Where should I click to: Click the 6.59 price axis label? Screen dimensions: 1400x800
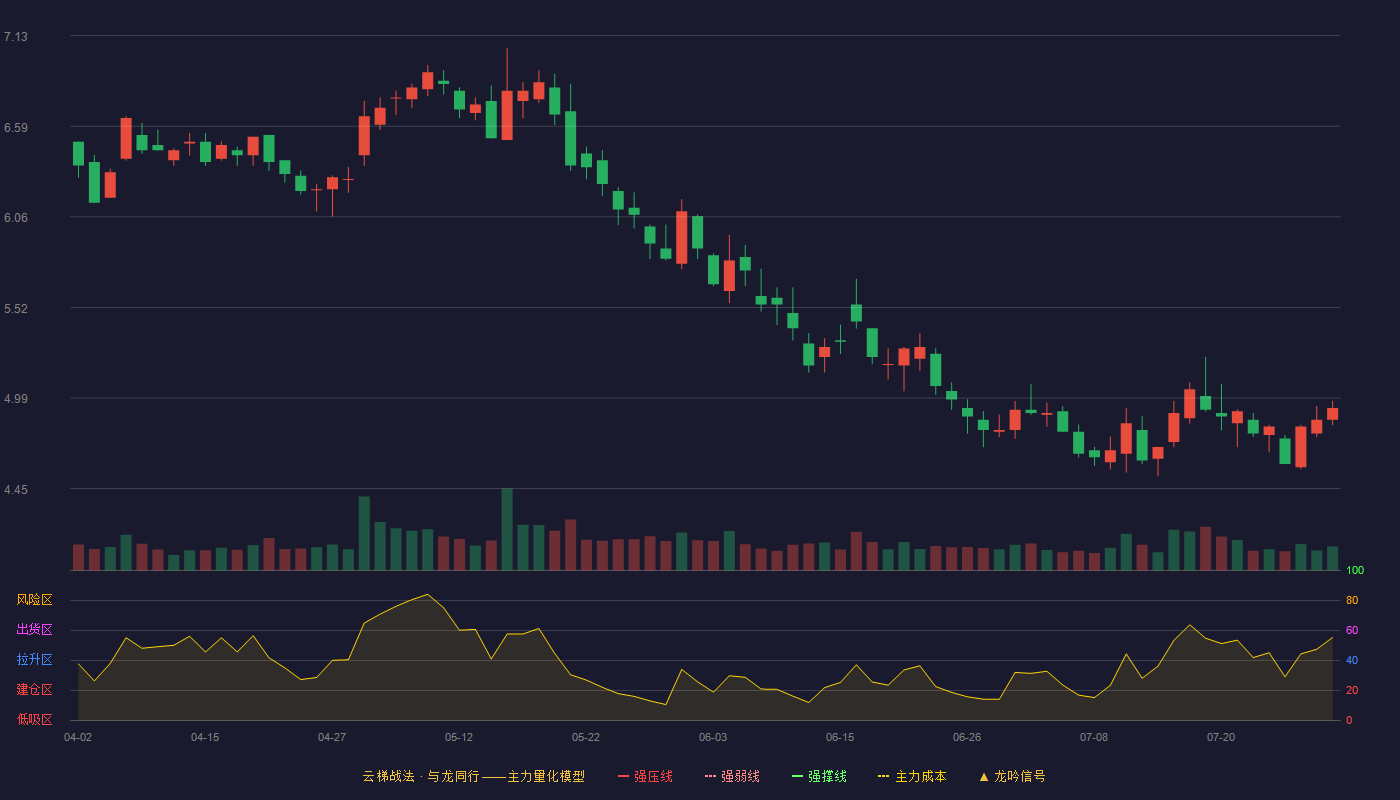coord(16,128)
